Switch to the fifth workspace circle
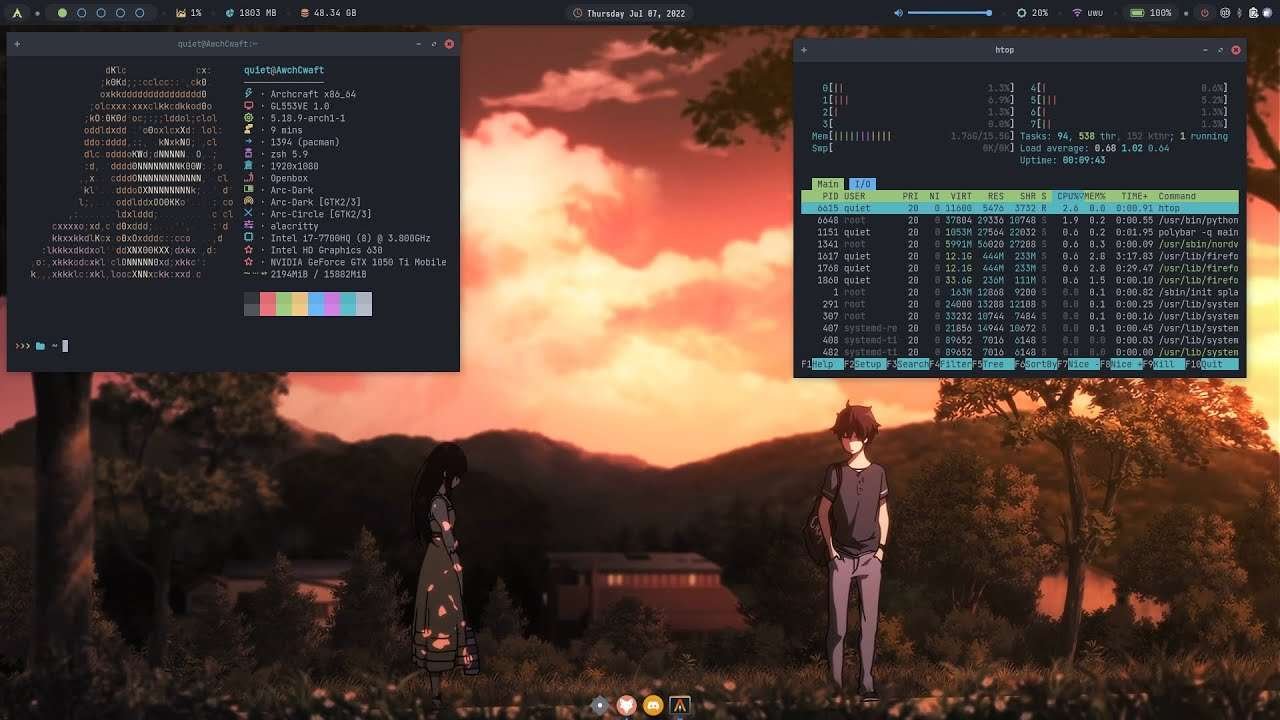 click(x=140, y=13)
